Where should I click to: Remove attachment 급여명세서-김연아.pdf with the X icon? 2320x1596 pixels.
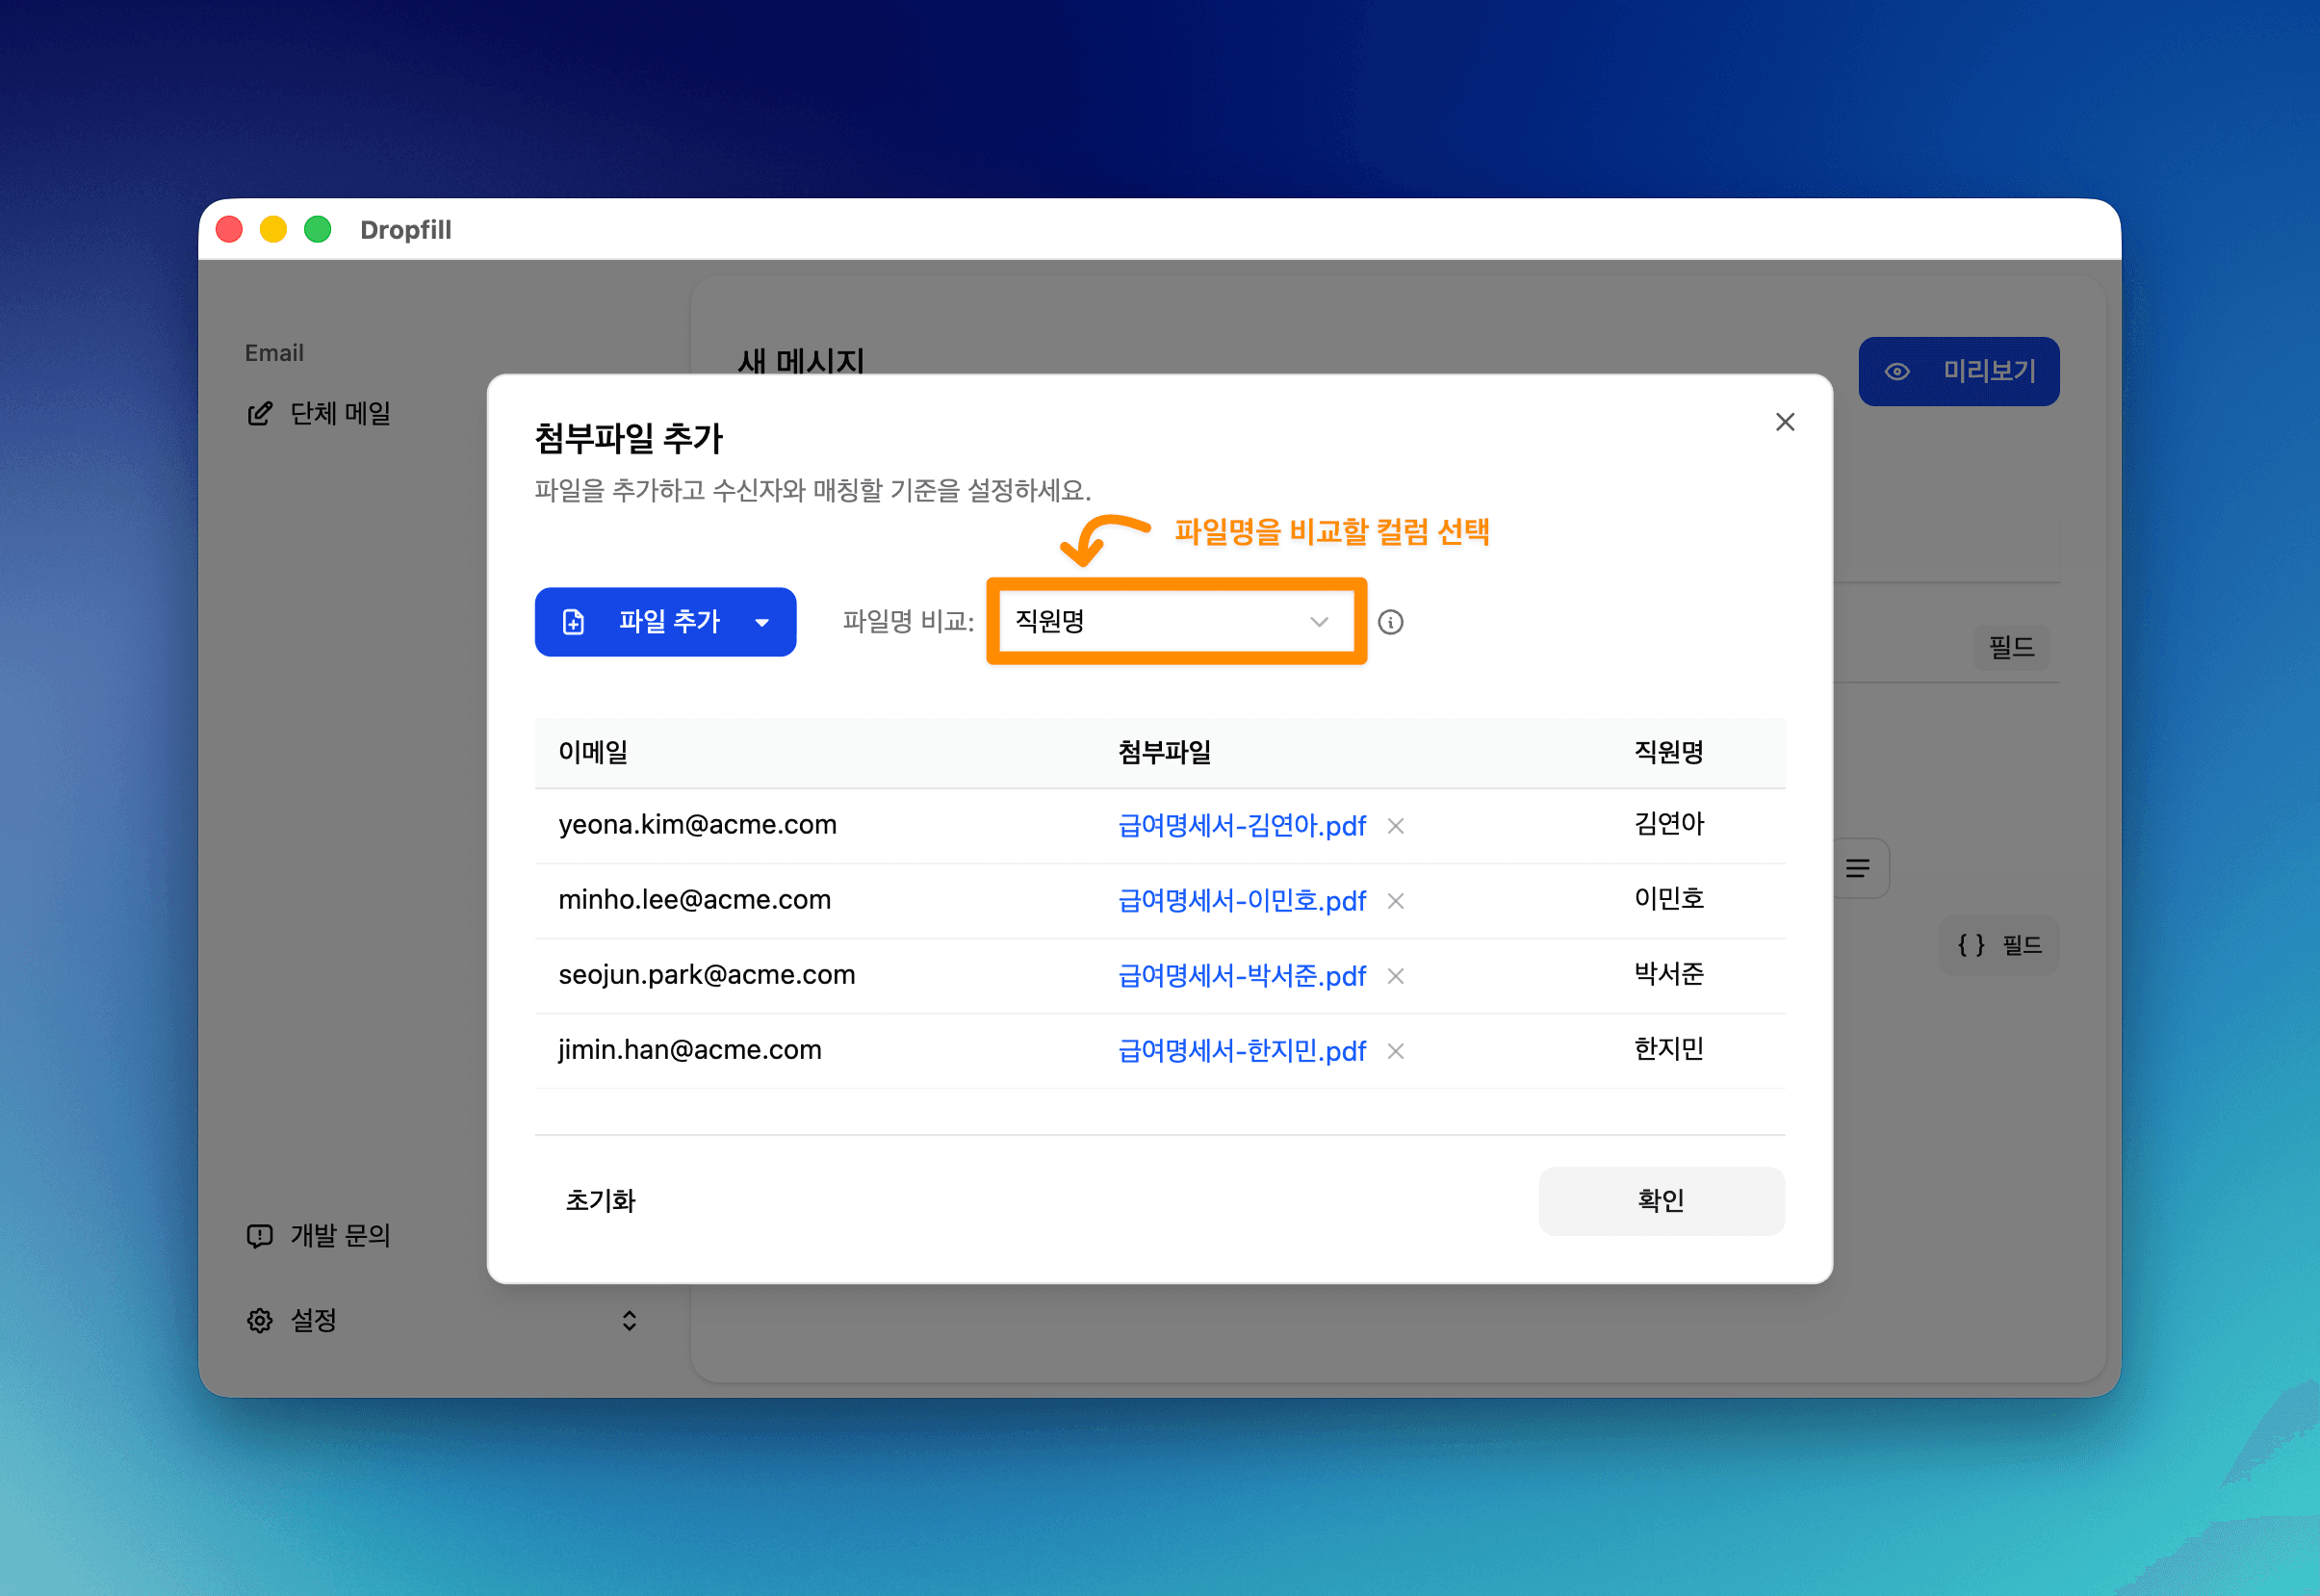pos(1395,826)
